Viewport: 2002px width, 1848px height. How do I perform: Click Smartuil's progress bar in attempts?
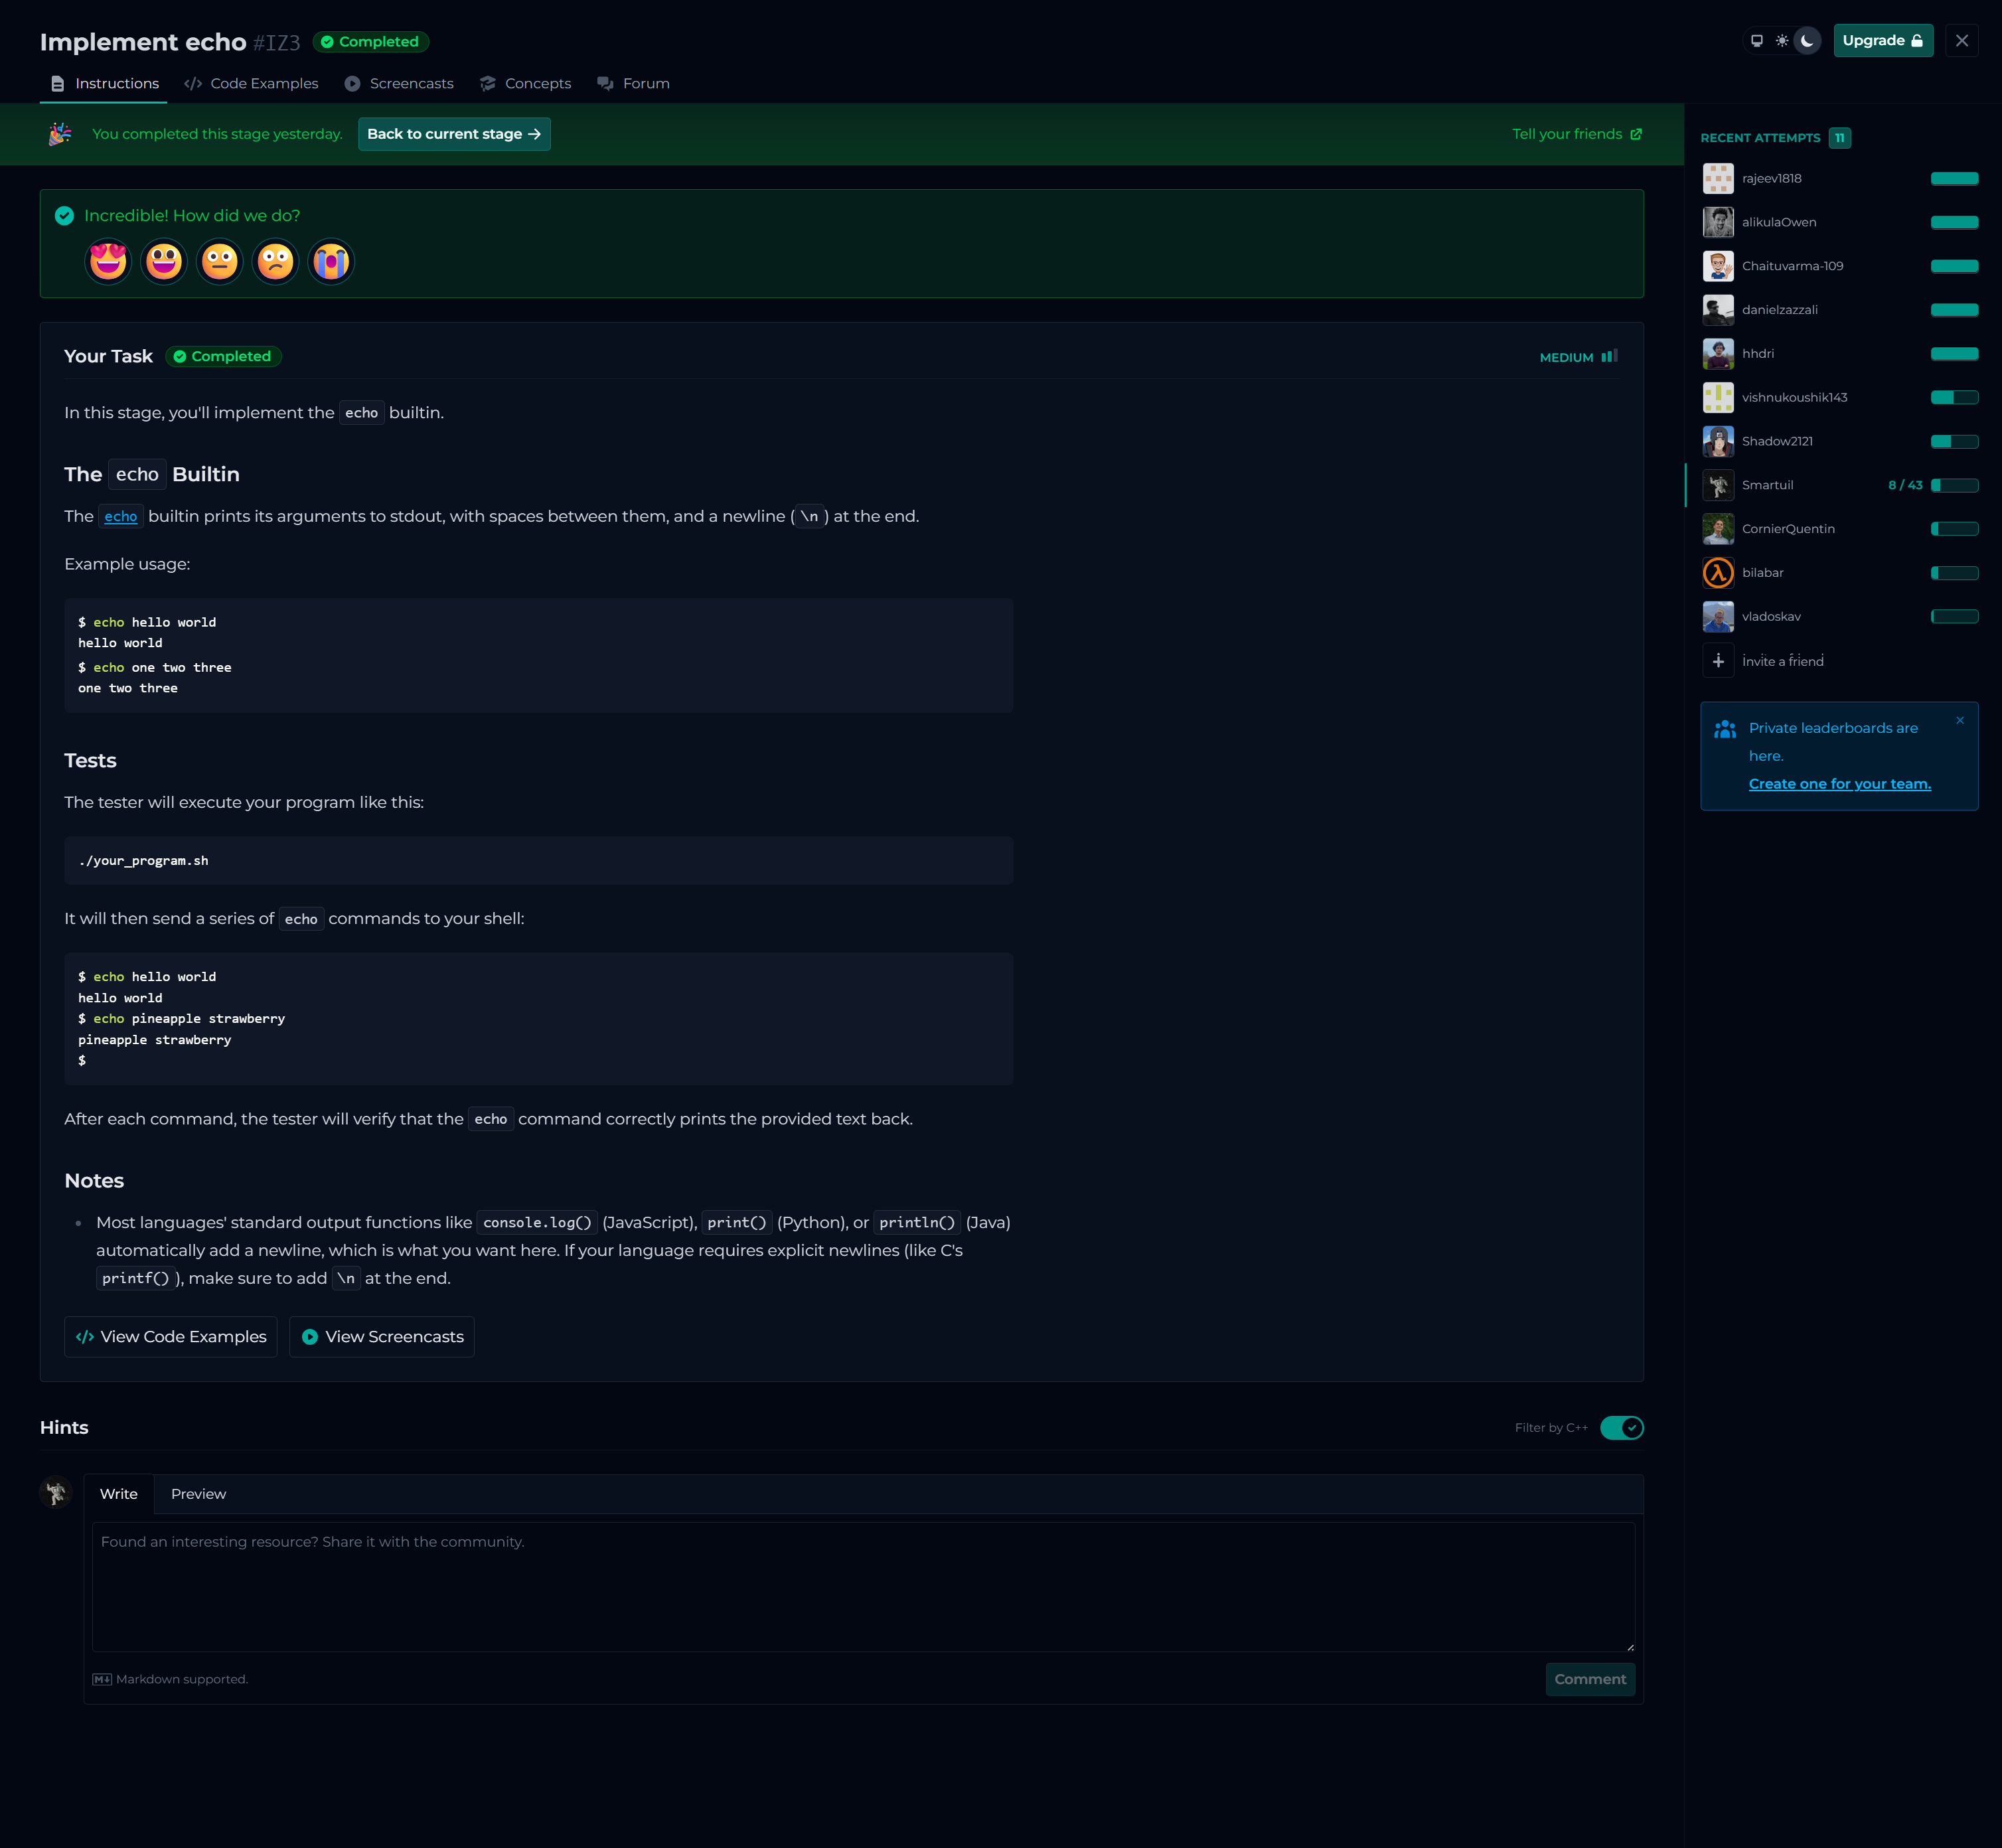tap(1954, 485)
